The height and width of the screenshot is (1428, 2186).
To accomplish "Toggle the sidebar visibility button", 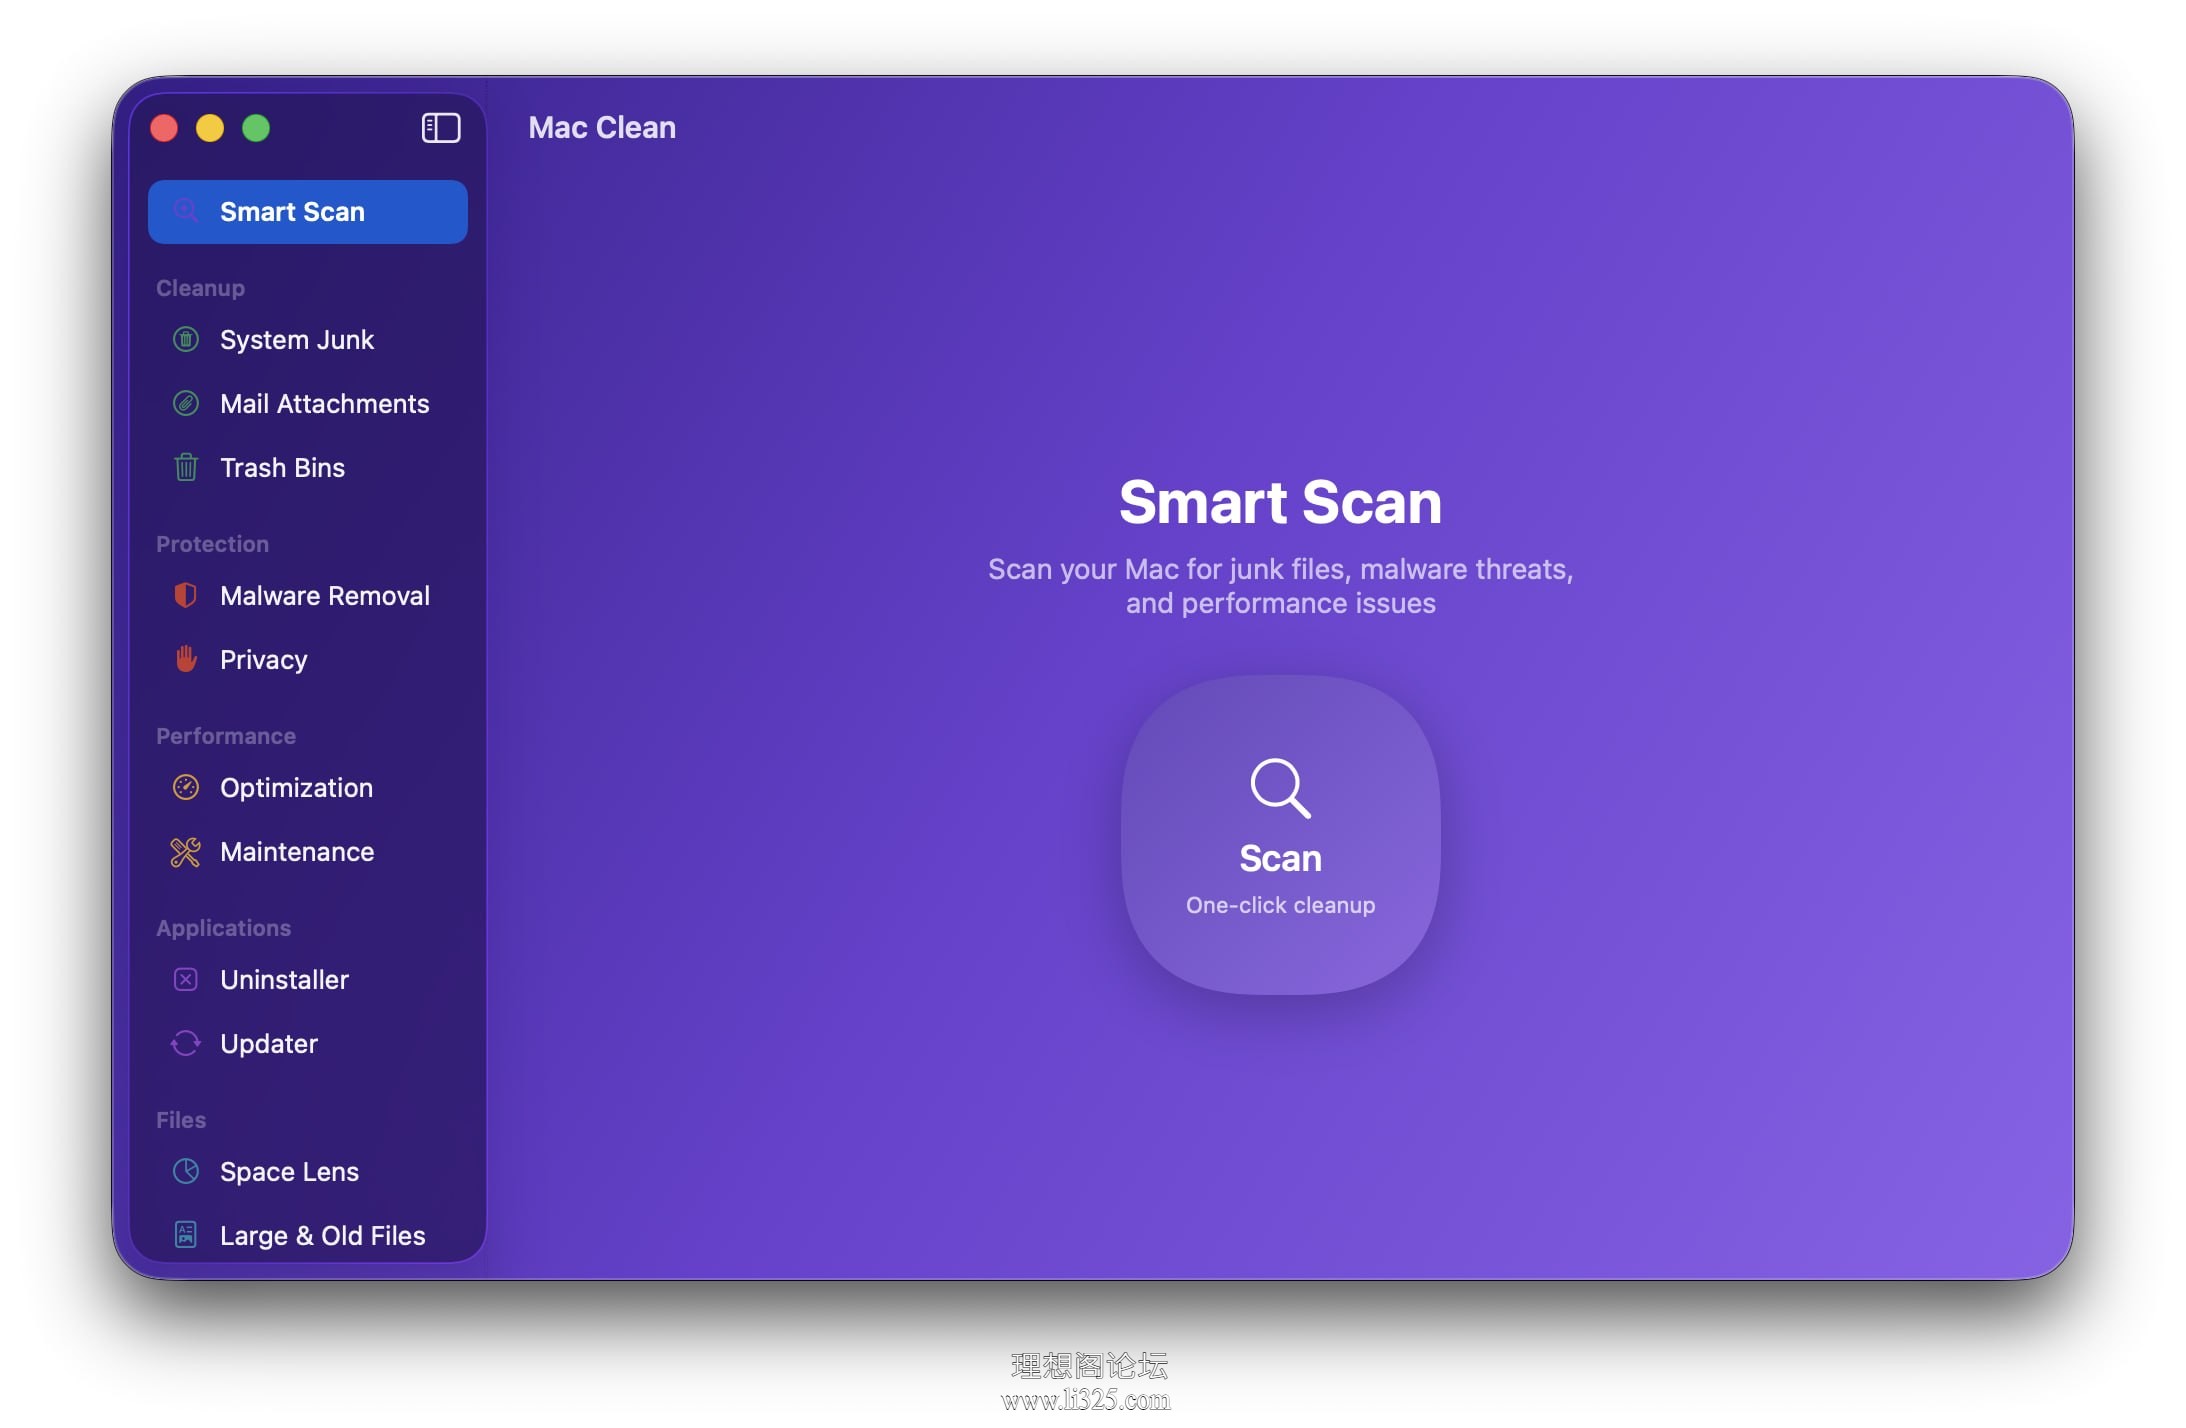I will (x=441, y=128).
